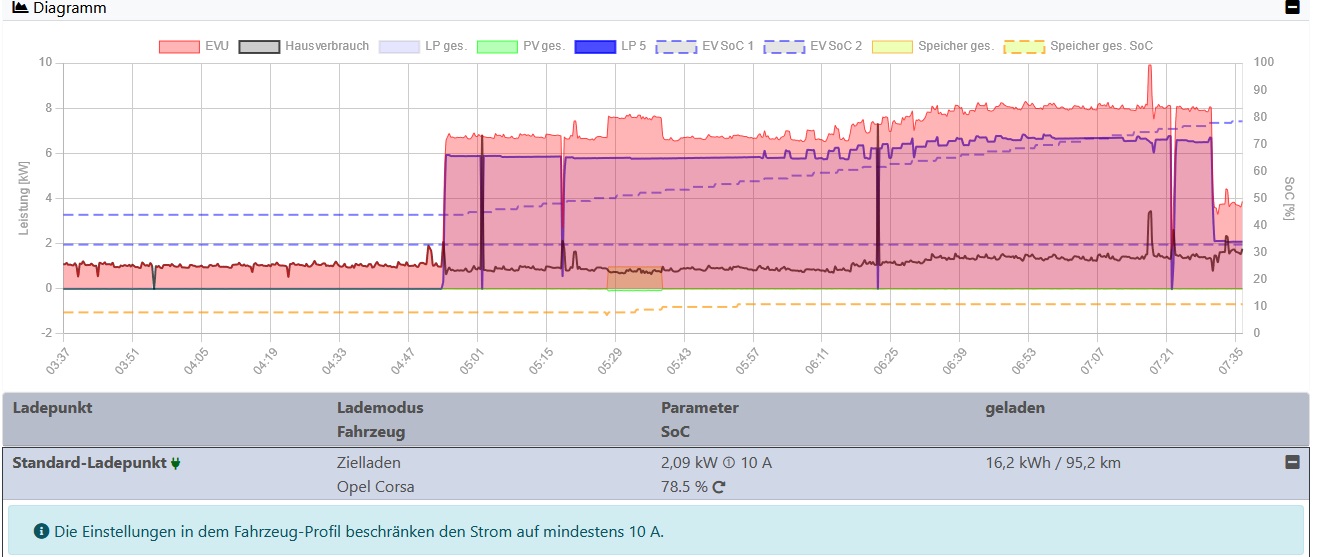Toggle the PV ges. legend series

[521, 46]
